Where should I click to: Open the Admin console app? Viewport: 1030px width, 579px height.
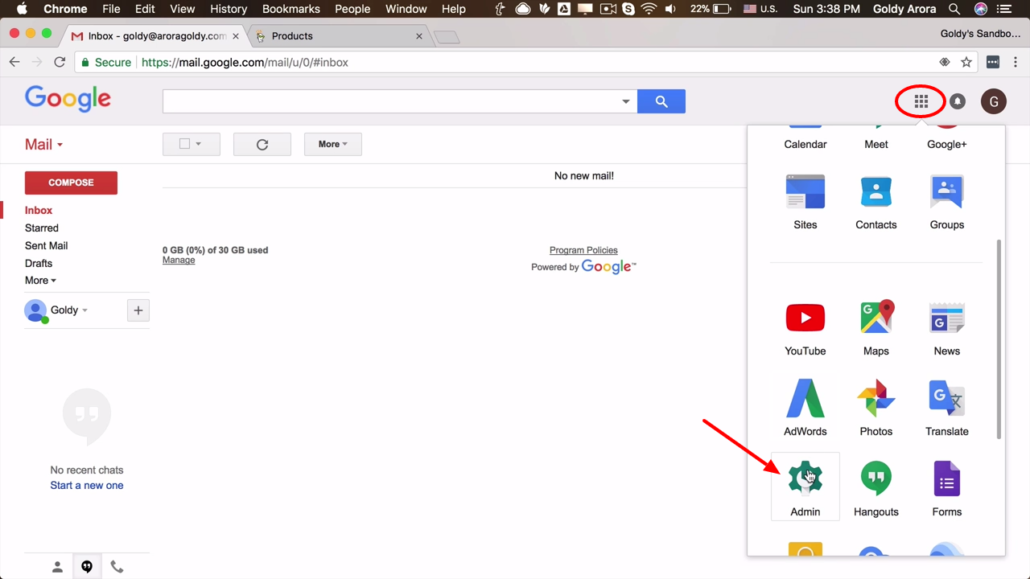click(805, 487)
